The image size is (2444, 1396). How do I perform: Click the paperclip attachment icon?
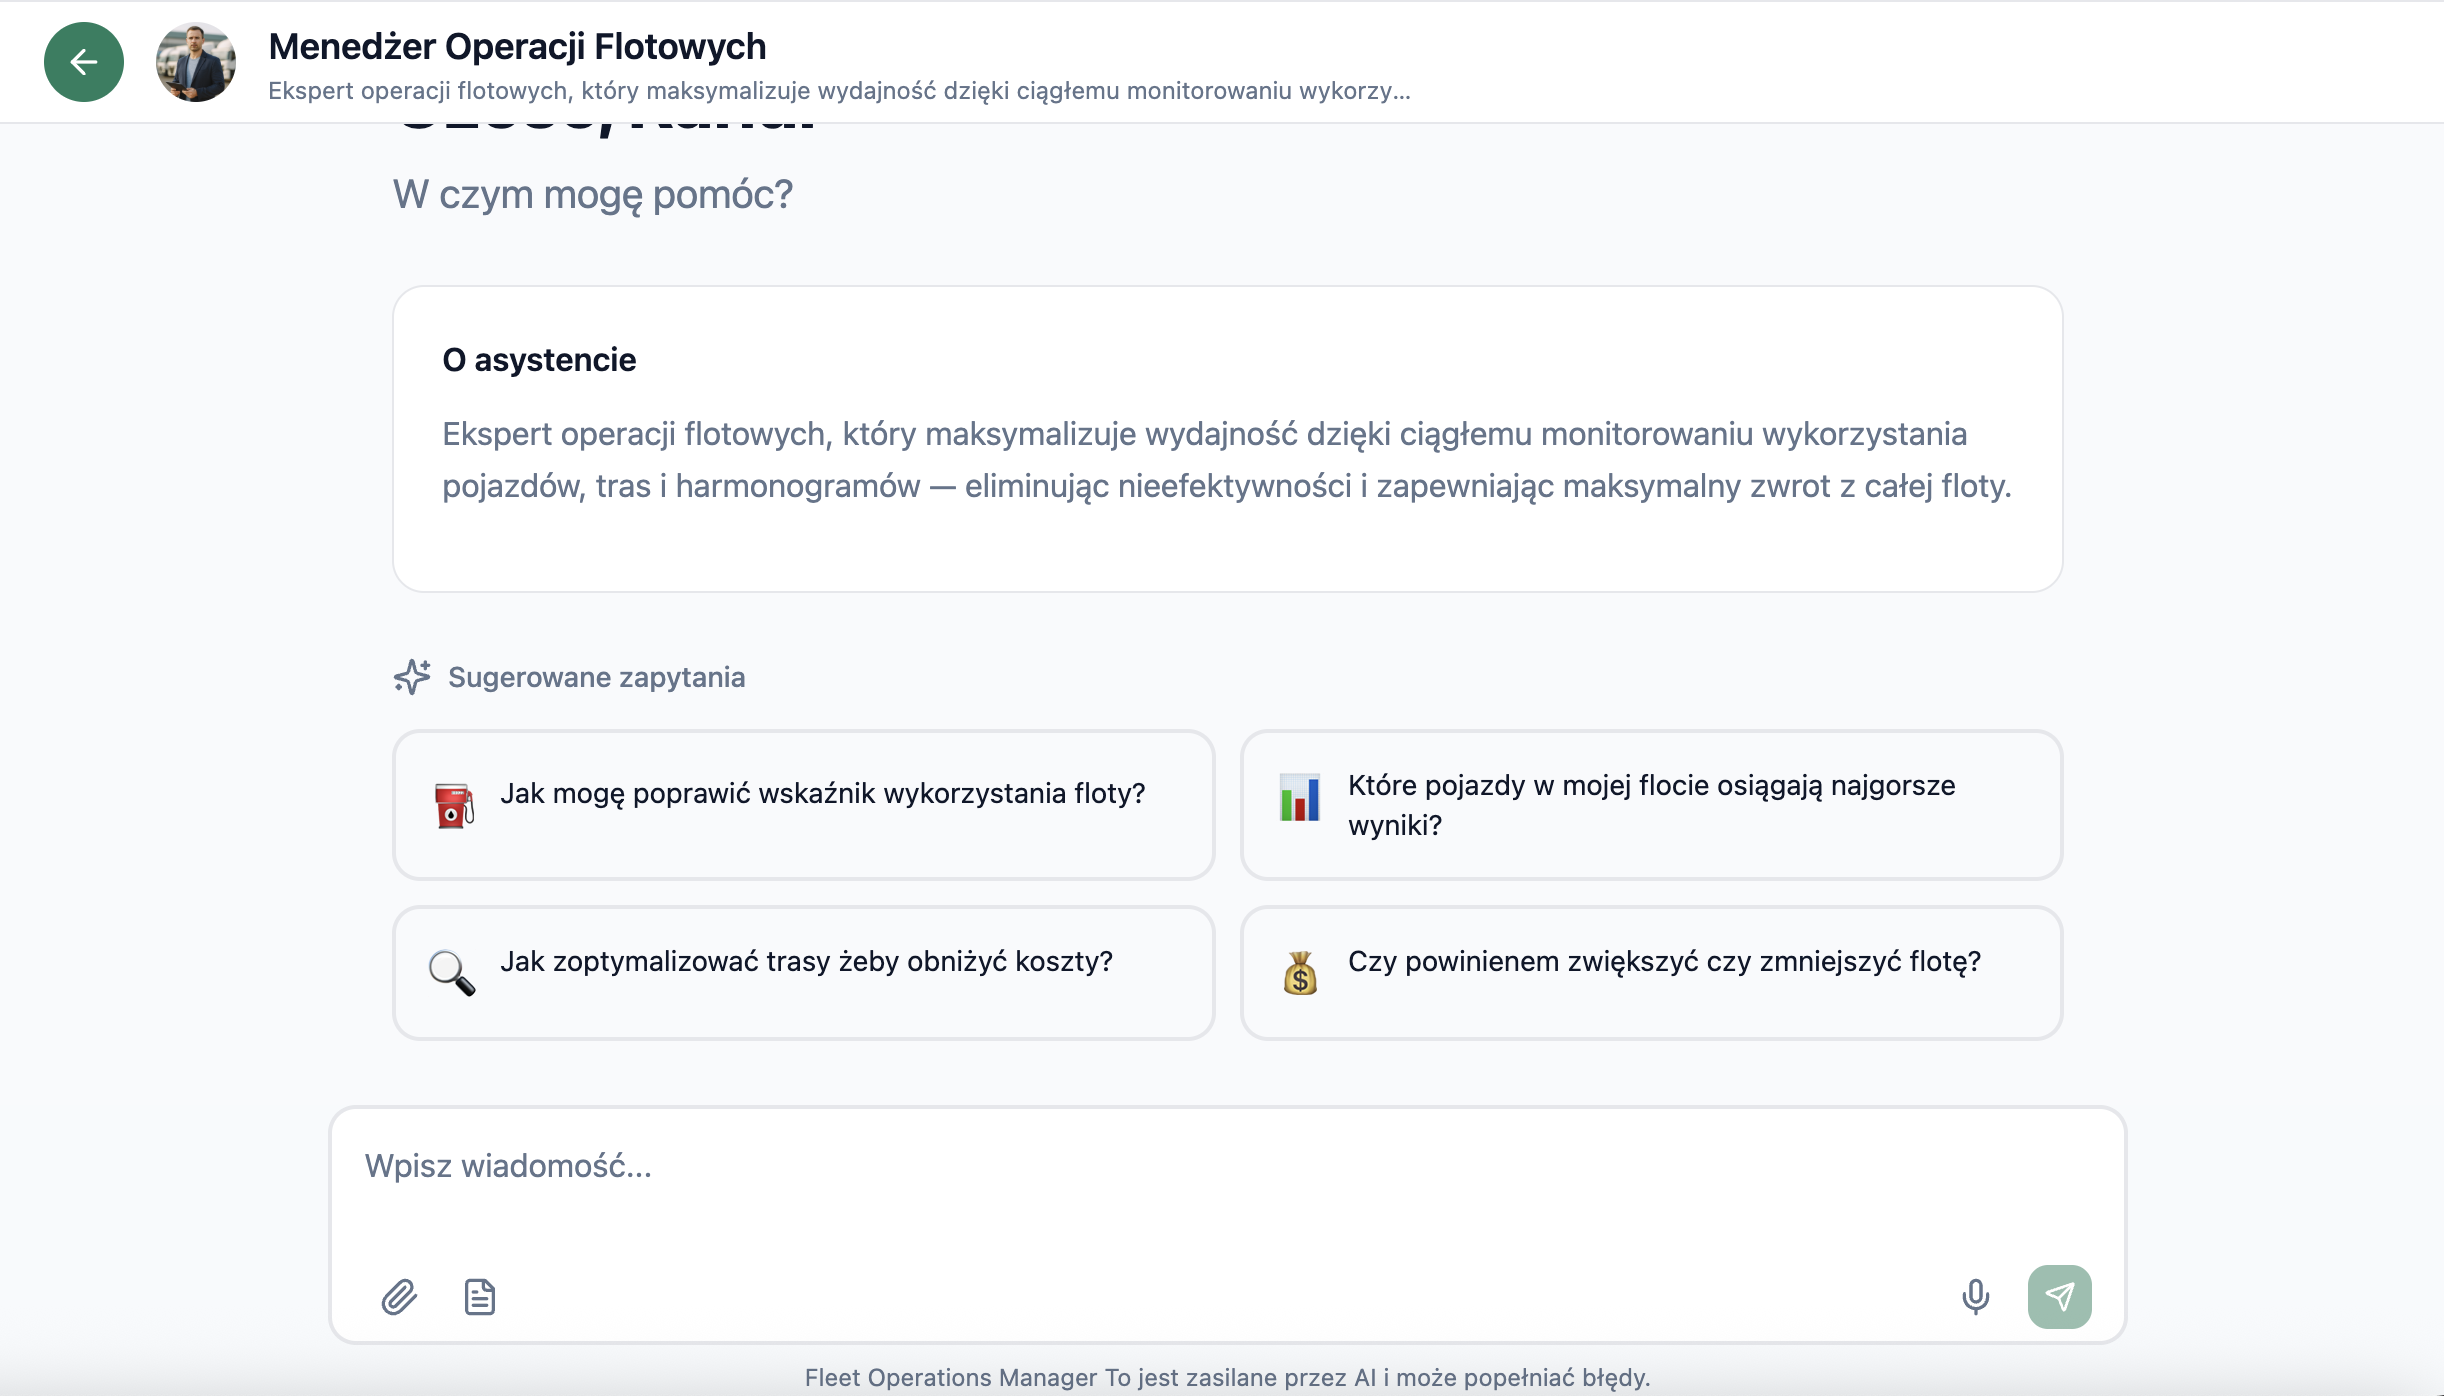(x=401, y=1296)
